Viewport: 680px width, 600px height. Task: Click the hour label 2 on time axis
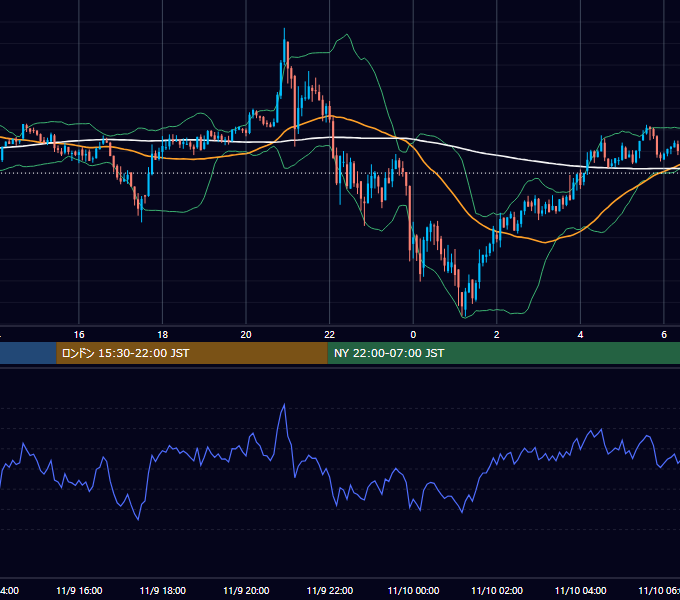(497, 335)
